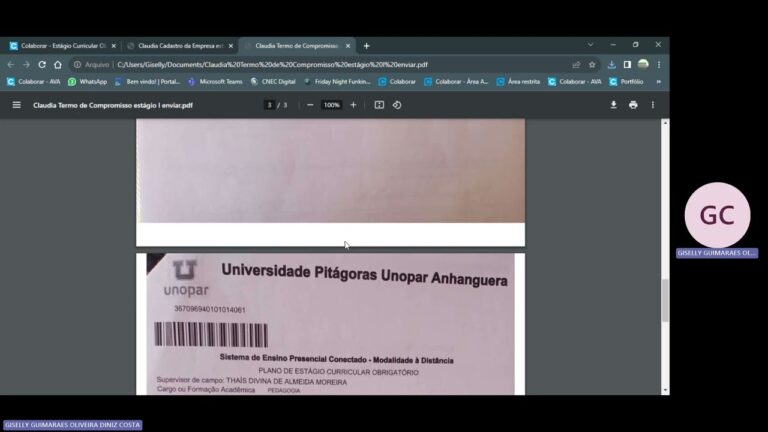Edit the 100% zoom level field
The height and width of the screenshot is (432, 768).
point(332,105)
